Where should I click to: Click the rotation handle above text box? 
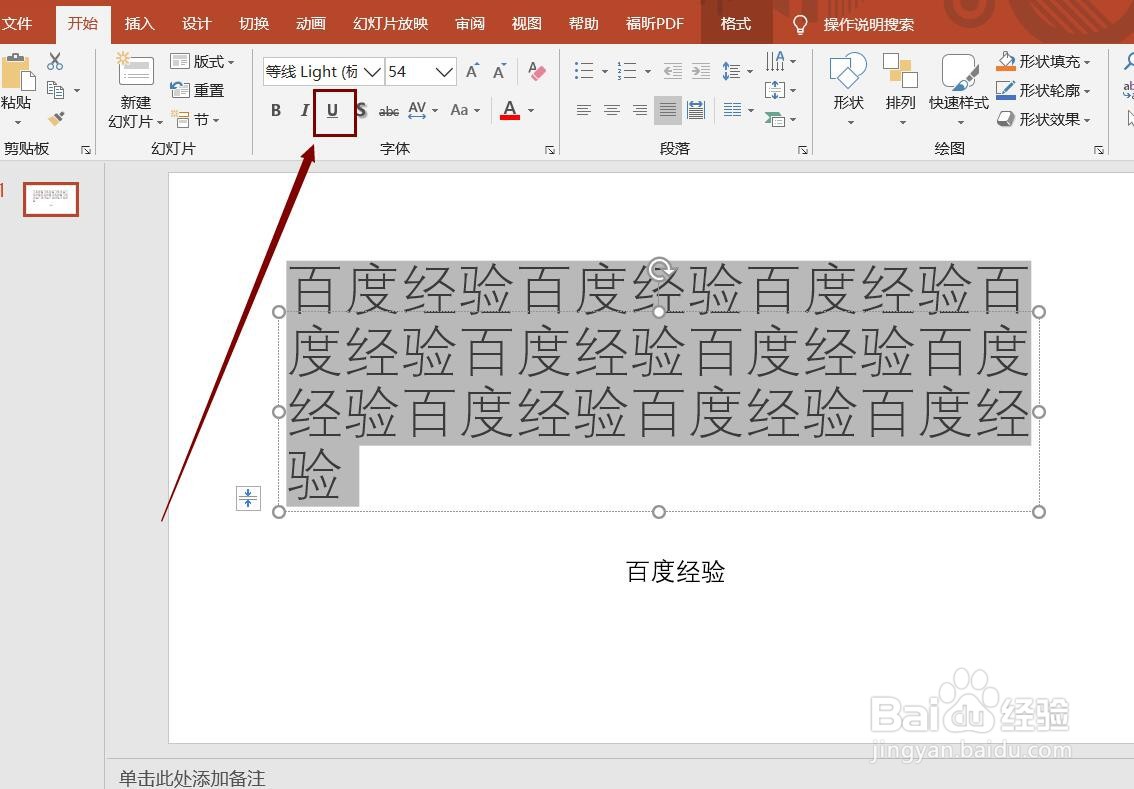click(659, 269)
